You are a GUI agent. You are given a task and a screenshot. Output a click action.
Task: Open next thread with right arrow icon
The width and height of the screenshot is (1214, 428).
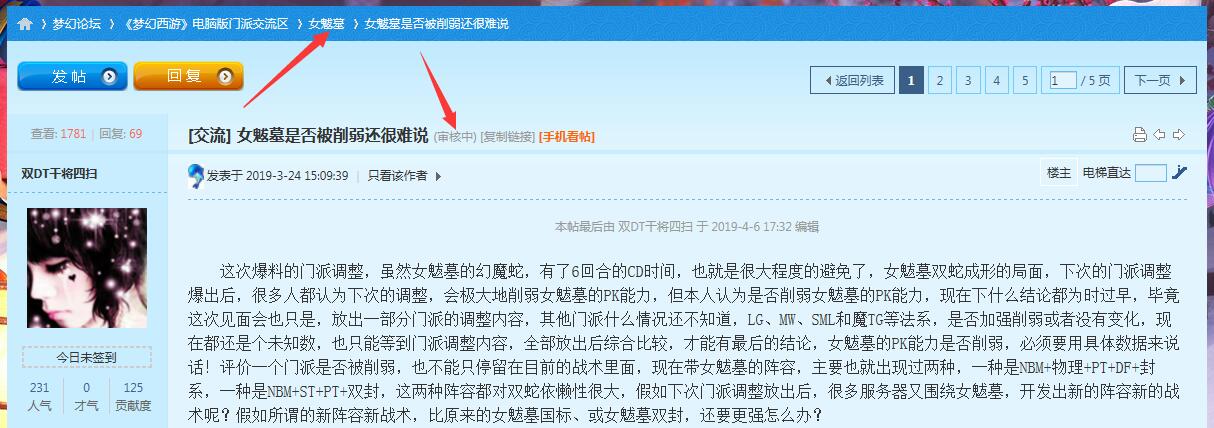[1179, 135]
